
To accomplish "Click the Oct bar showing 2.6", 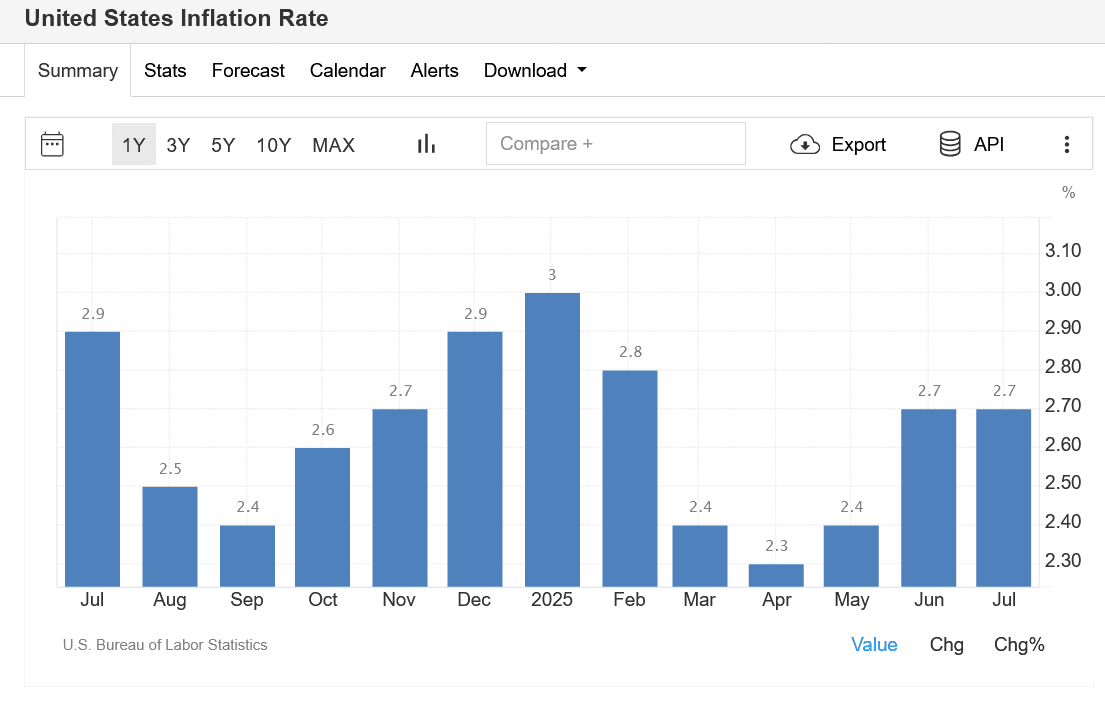I will 322,517.
